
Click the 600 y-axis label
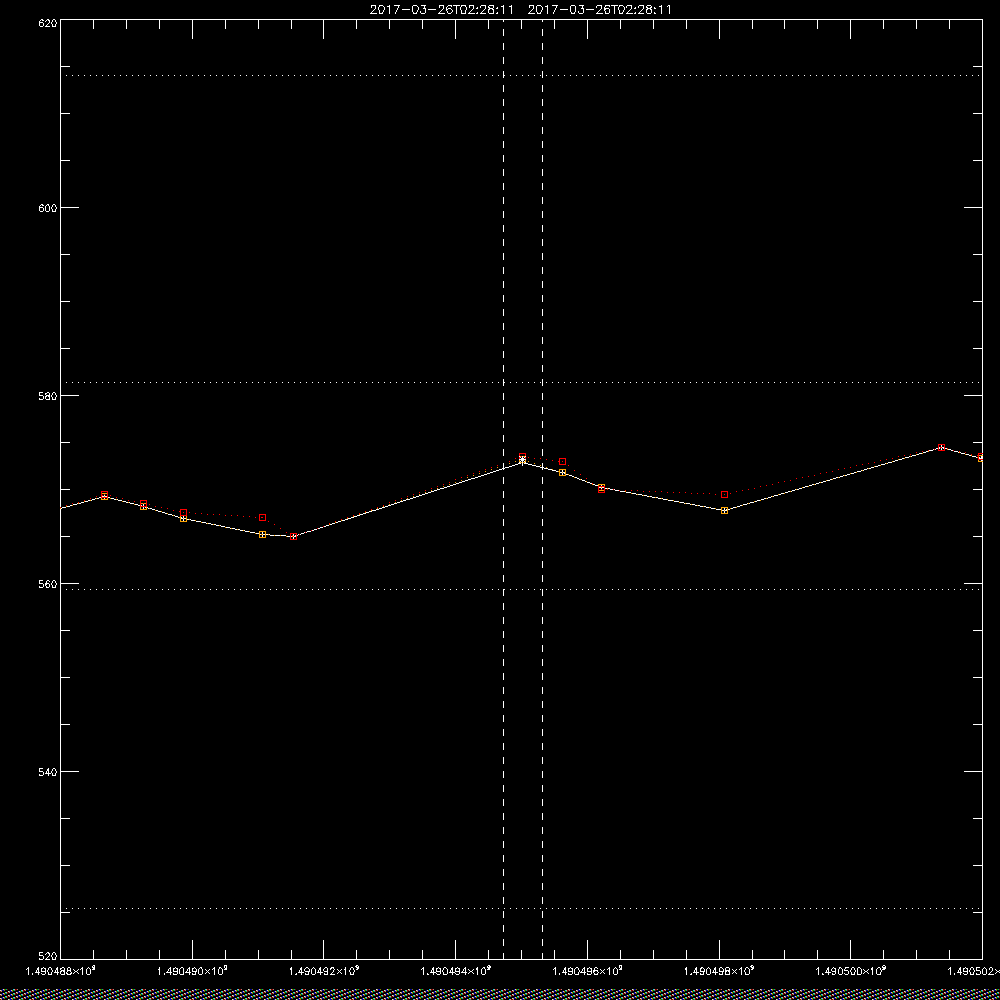coord(48,208)
